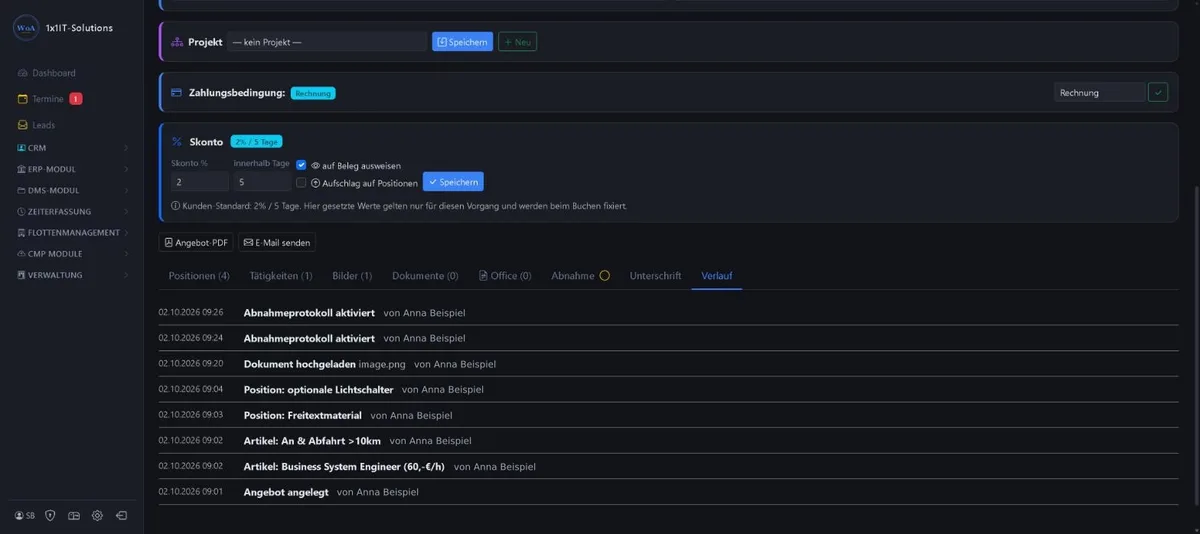
Task: Click the 2% / 5 Tage badge
Action: click(x=257, y=142)
